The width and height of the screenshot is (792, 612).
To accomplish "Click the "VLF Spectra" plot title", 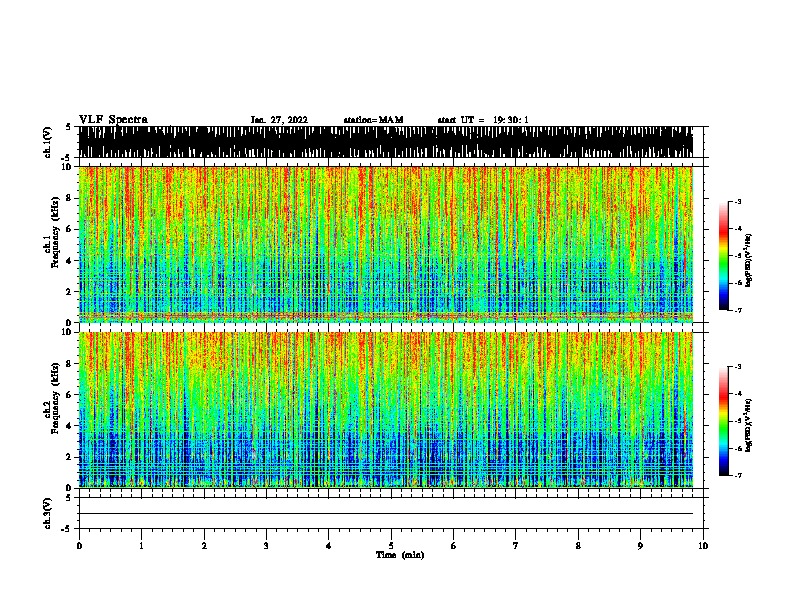I will (113, 120).
